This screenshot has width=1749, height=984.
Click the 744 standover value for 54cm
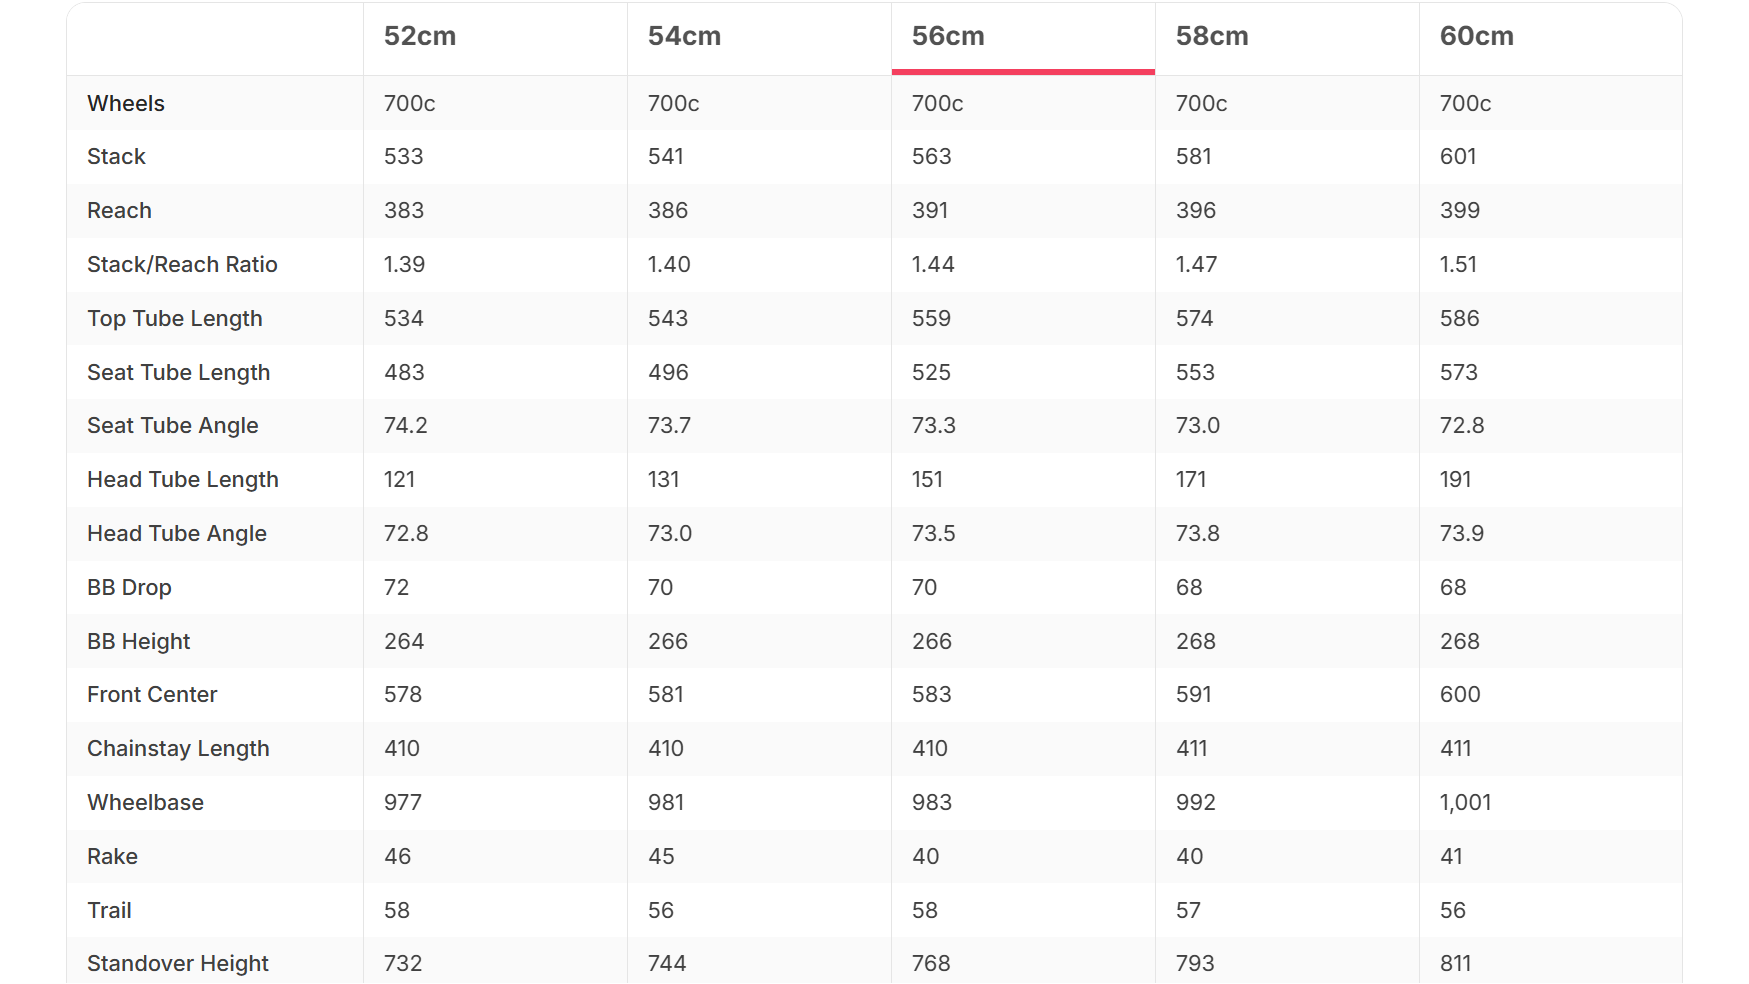tap(667, 963)
